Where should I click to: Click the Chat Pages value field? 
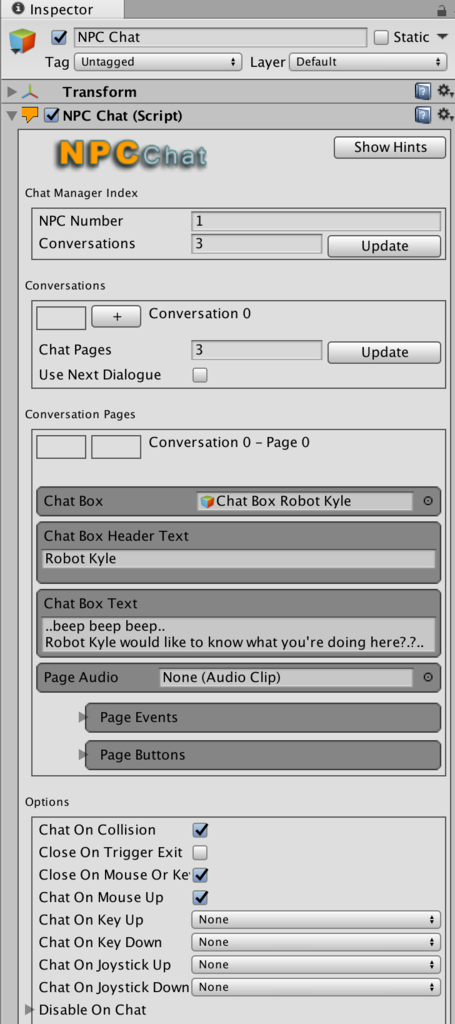tap(257, 350)
